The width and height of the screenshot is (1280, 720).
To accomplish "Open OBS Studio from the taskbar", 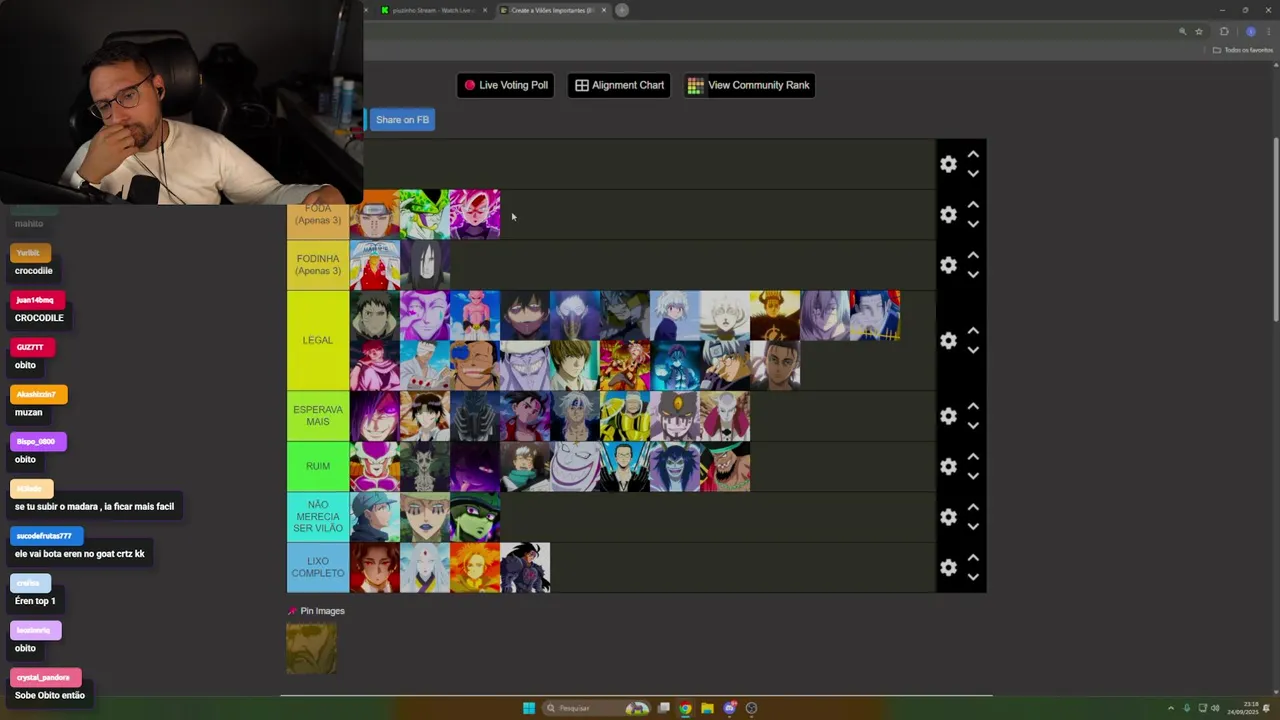I will tap(751, 708).
